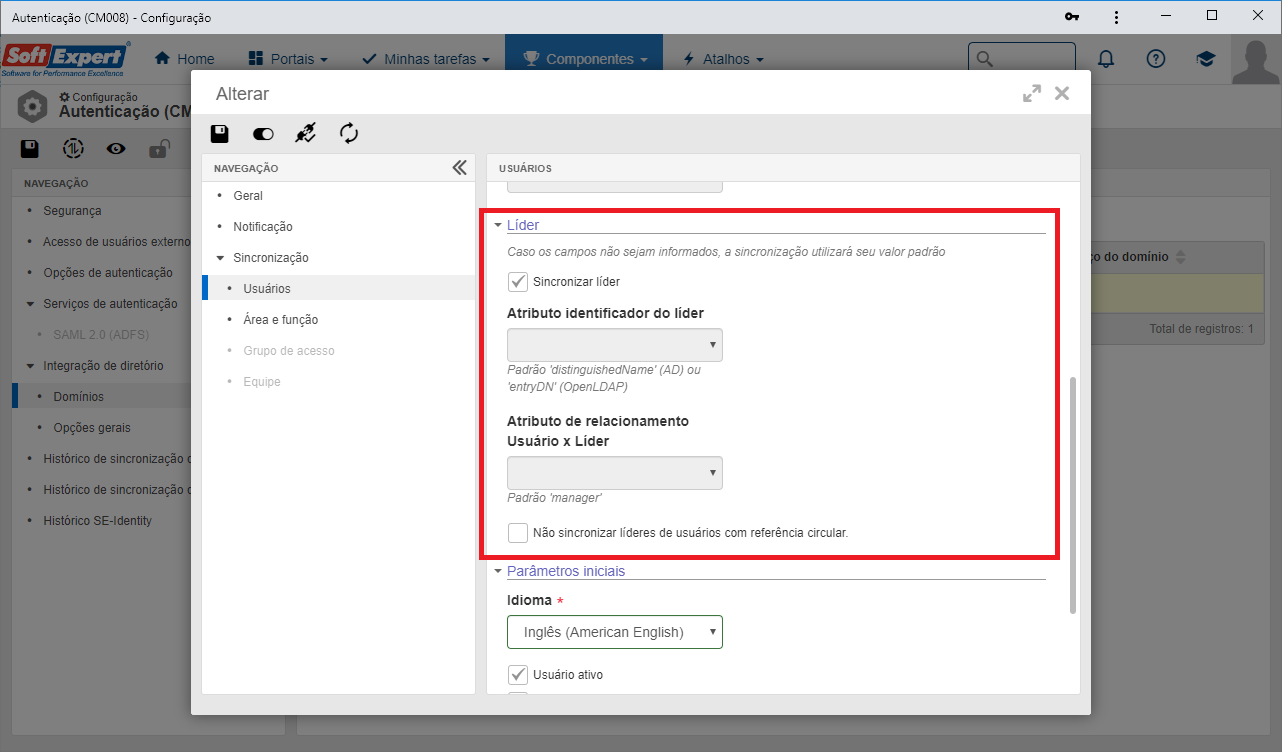Image resolution: width=1282 pixels, height=752 pixels.
Task: Select Geral in dialog navigation
Action: [x=248, y=196]
